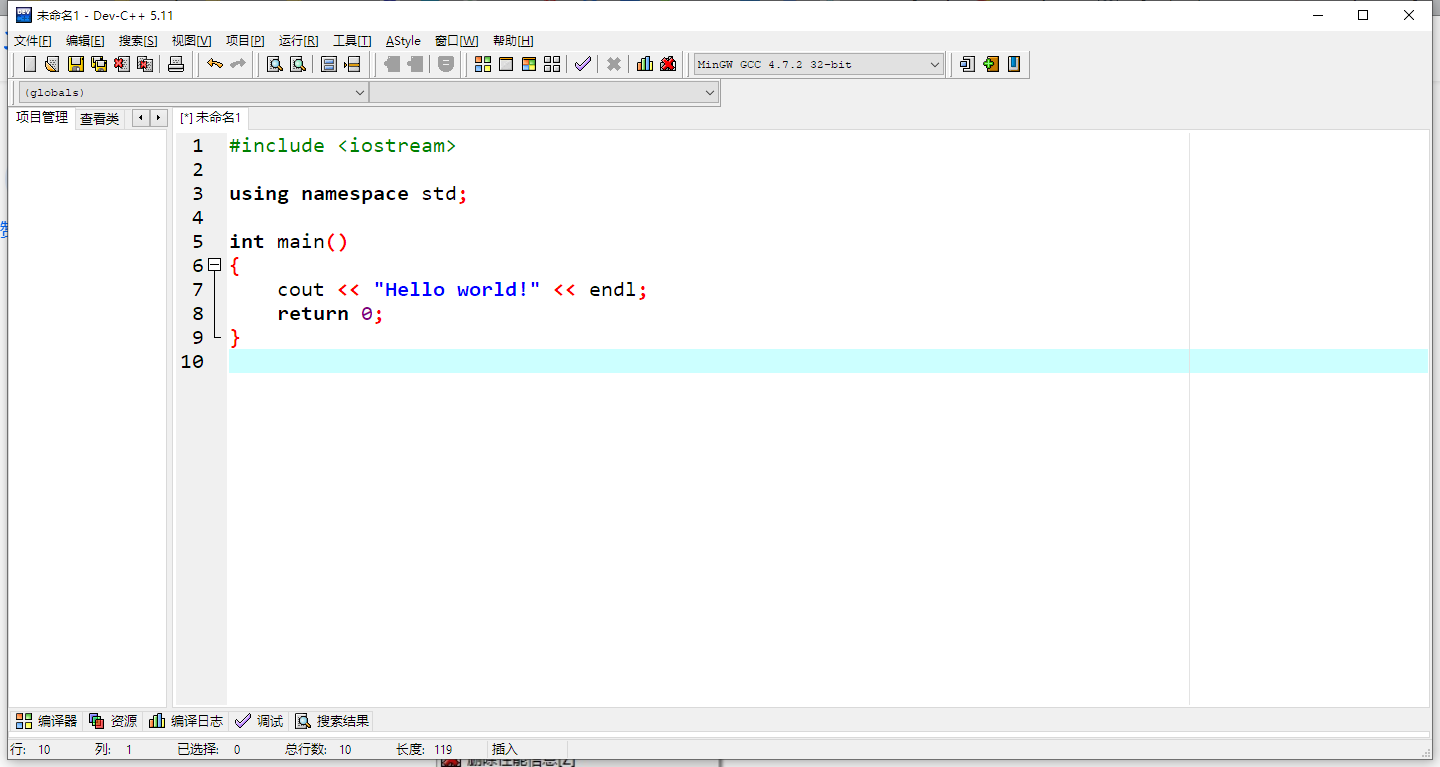The image size is (1440, 767).
Task: Switch to the 查看类 sidebar tab
Action: point(99,119)
